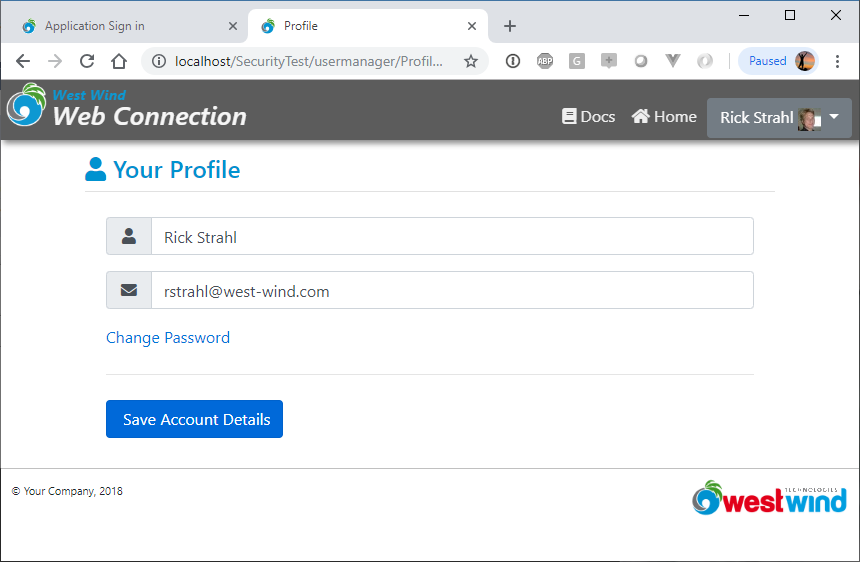Viewport: 860px width, 562px height.
Task: Edit the Rick Strahl name field
Action: 452,236
